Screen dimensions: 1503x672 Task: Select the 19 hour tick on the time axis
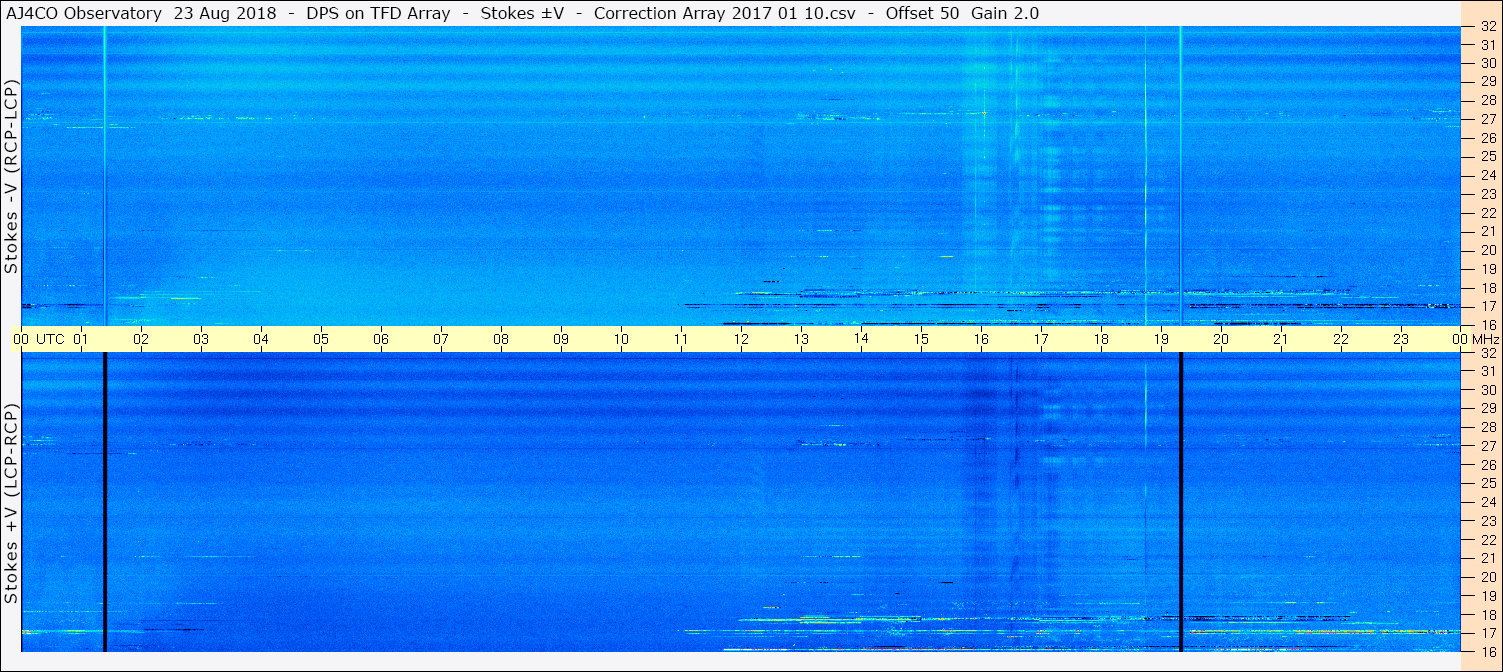1161,339
